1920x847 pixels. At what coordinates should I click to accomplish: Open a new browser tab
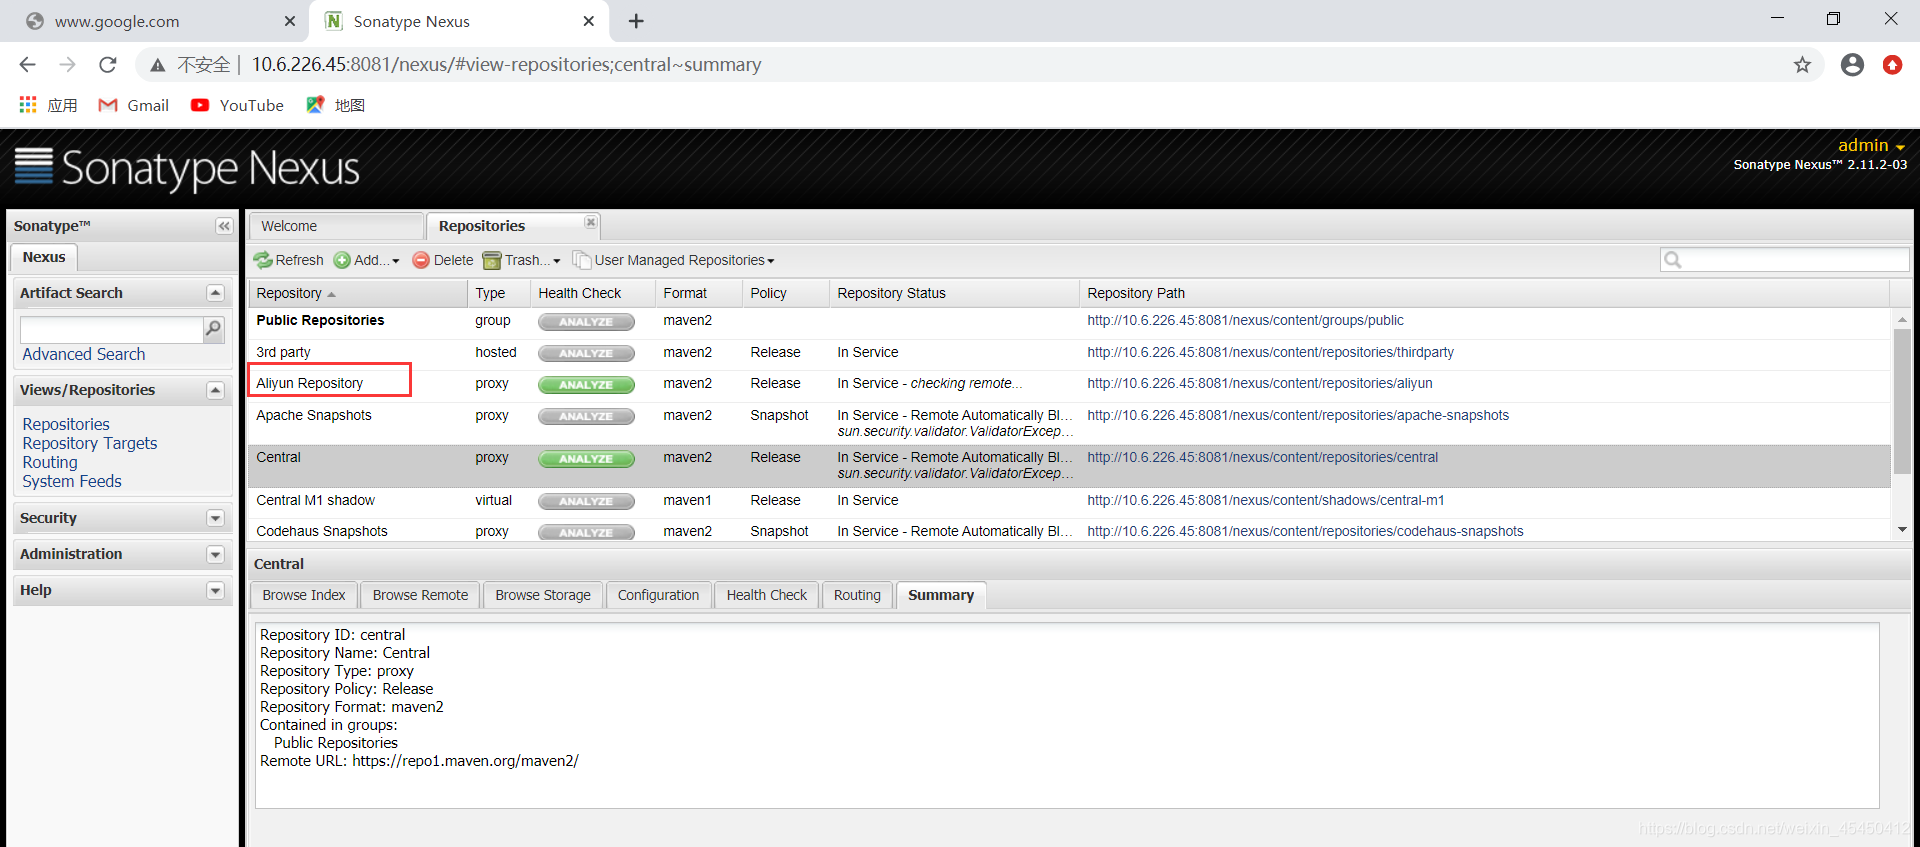tap(636, 21)
